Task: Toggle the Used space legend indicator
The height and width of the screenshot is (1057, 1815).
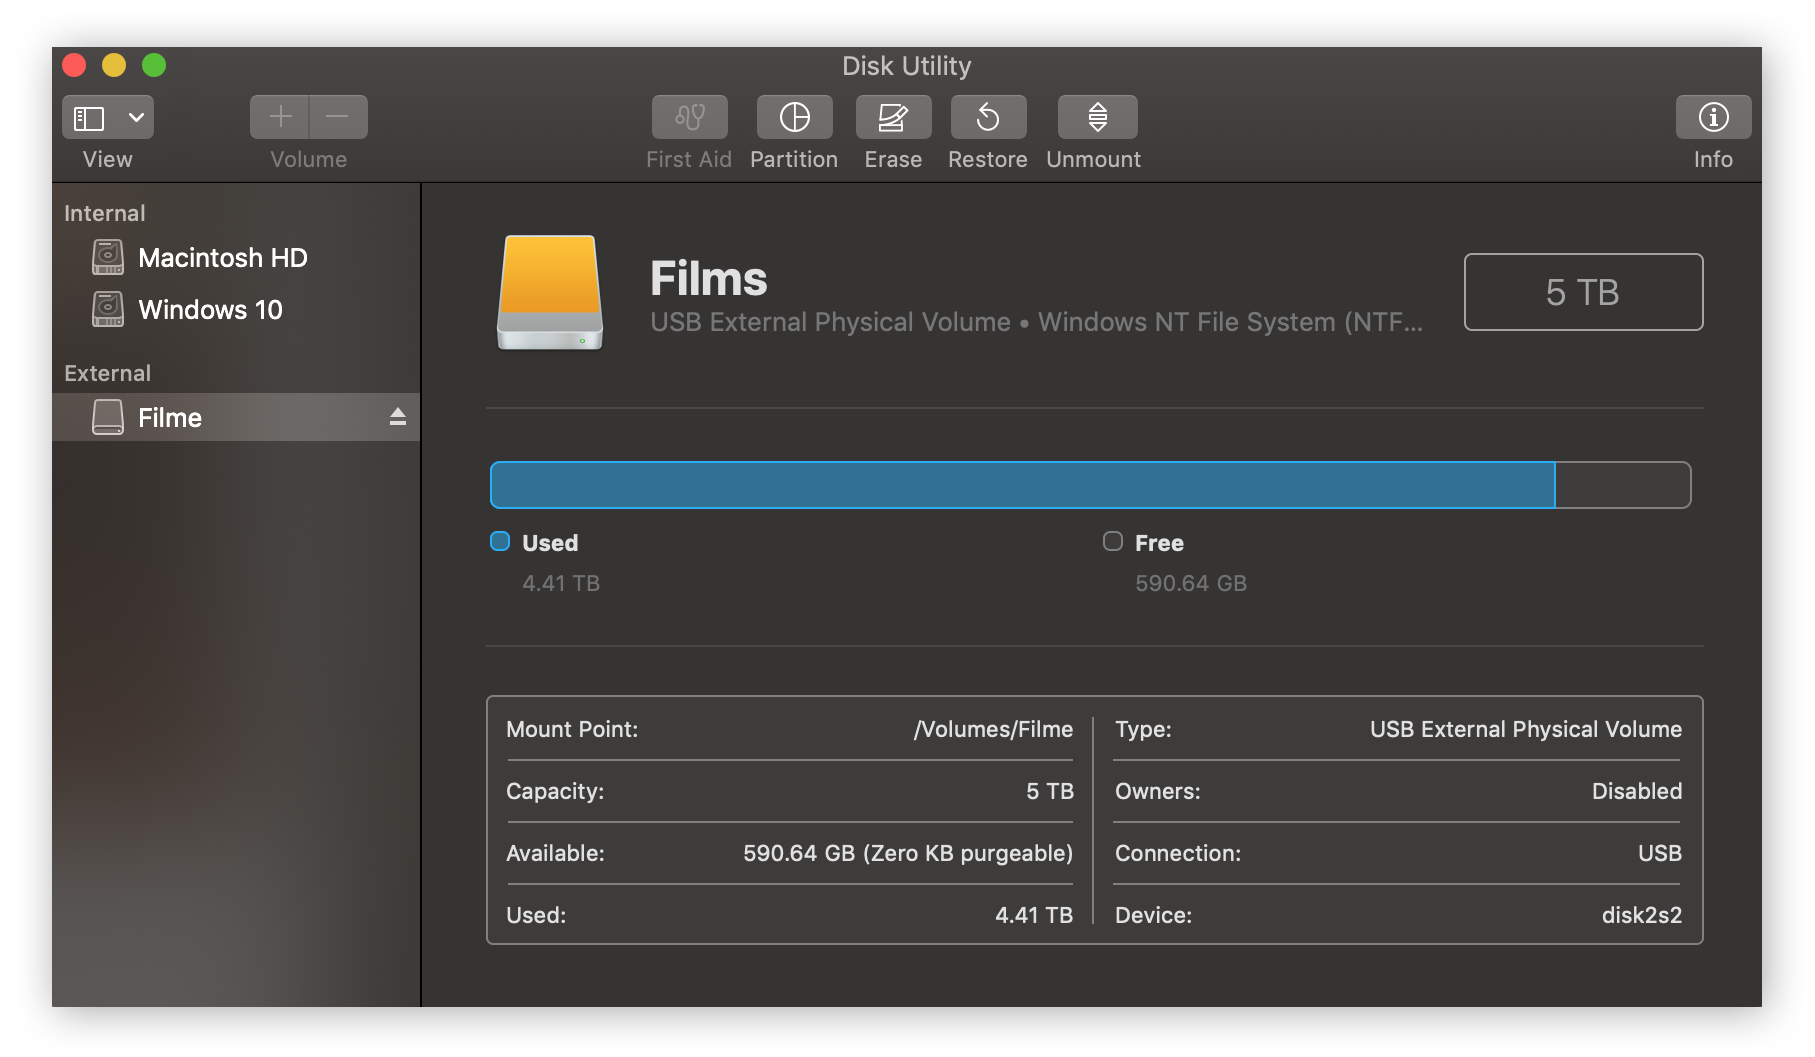Action: [x=499, y=541]
